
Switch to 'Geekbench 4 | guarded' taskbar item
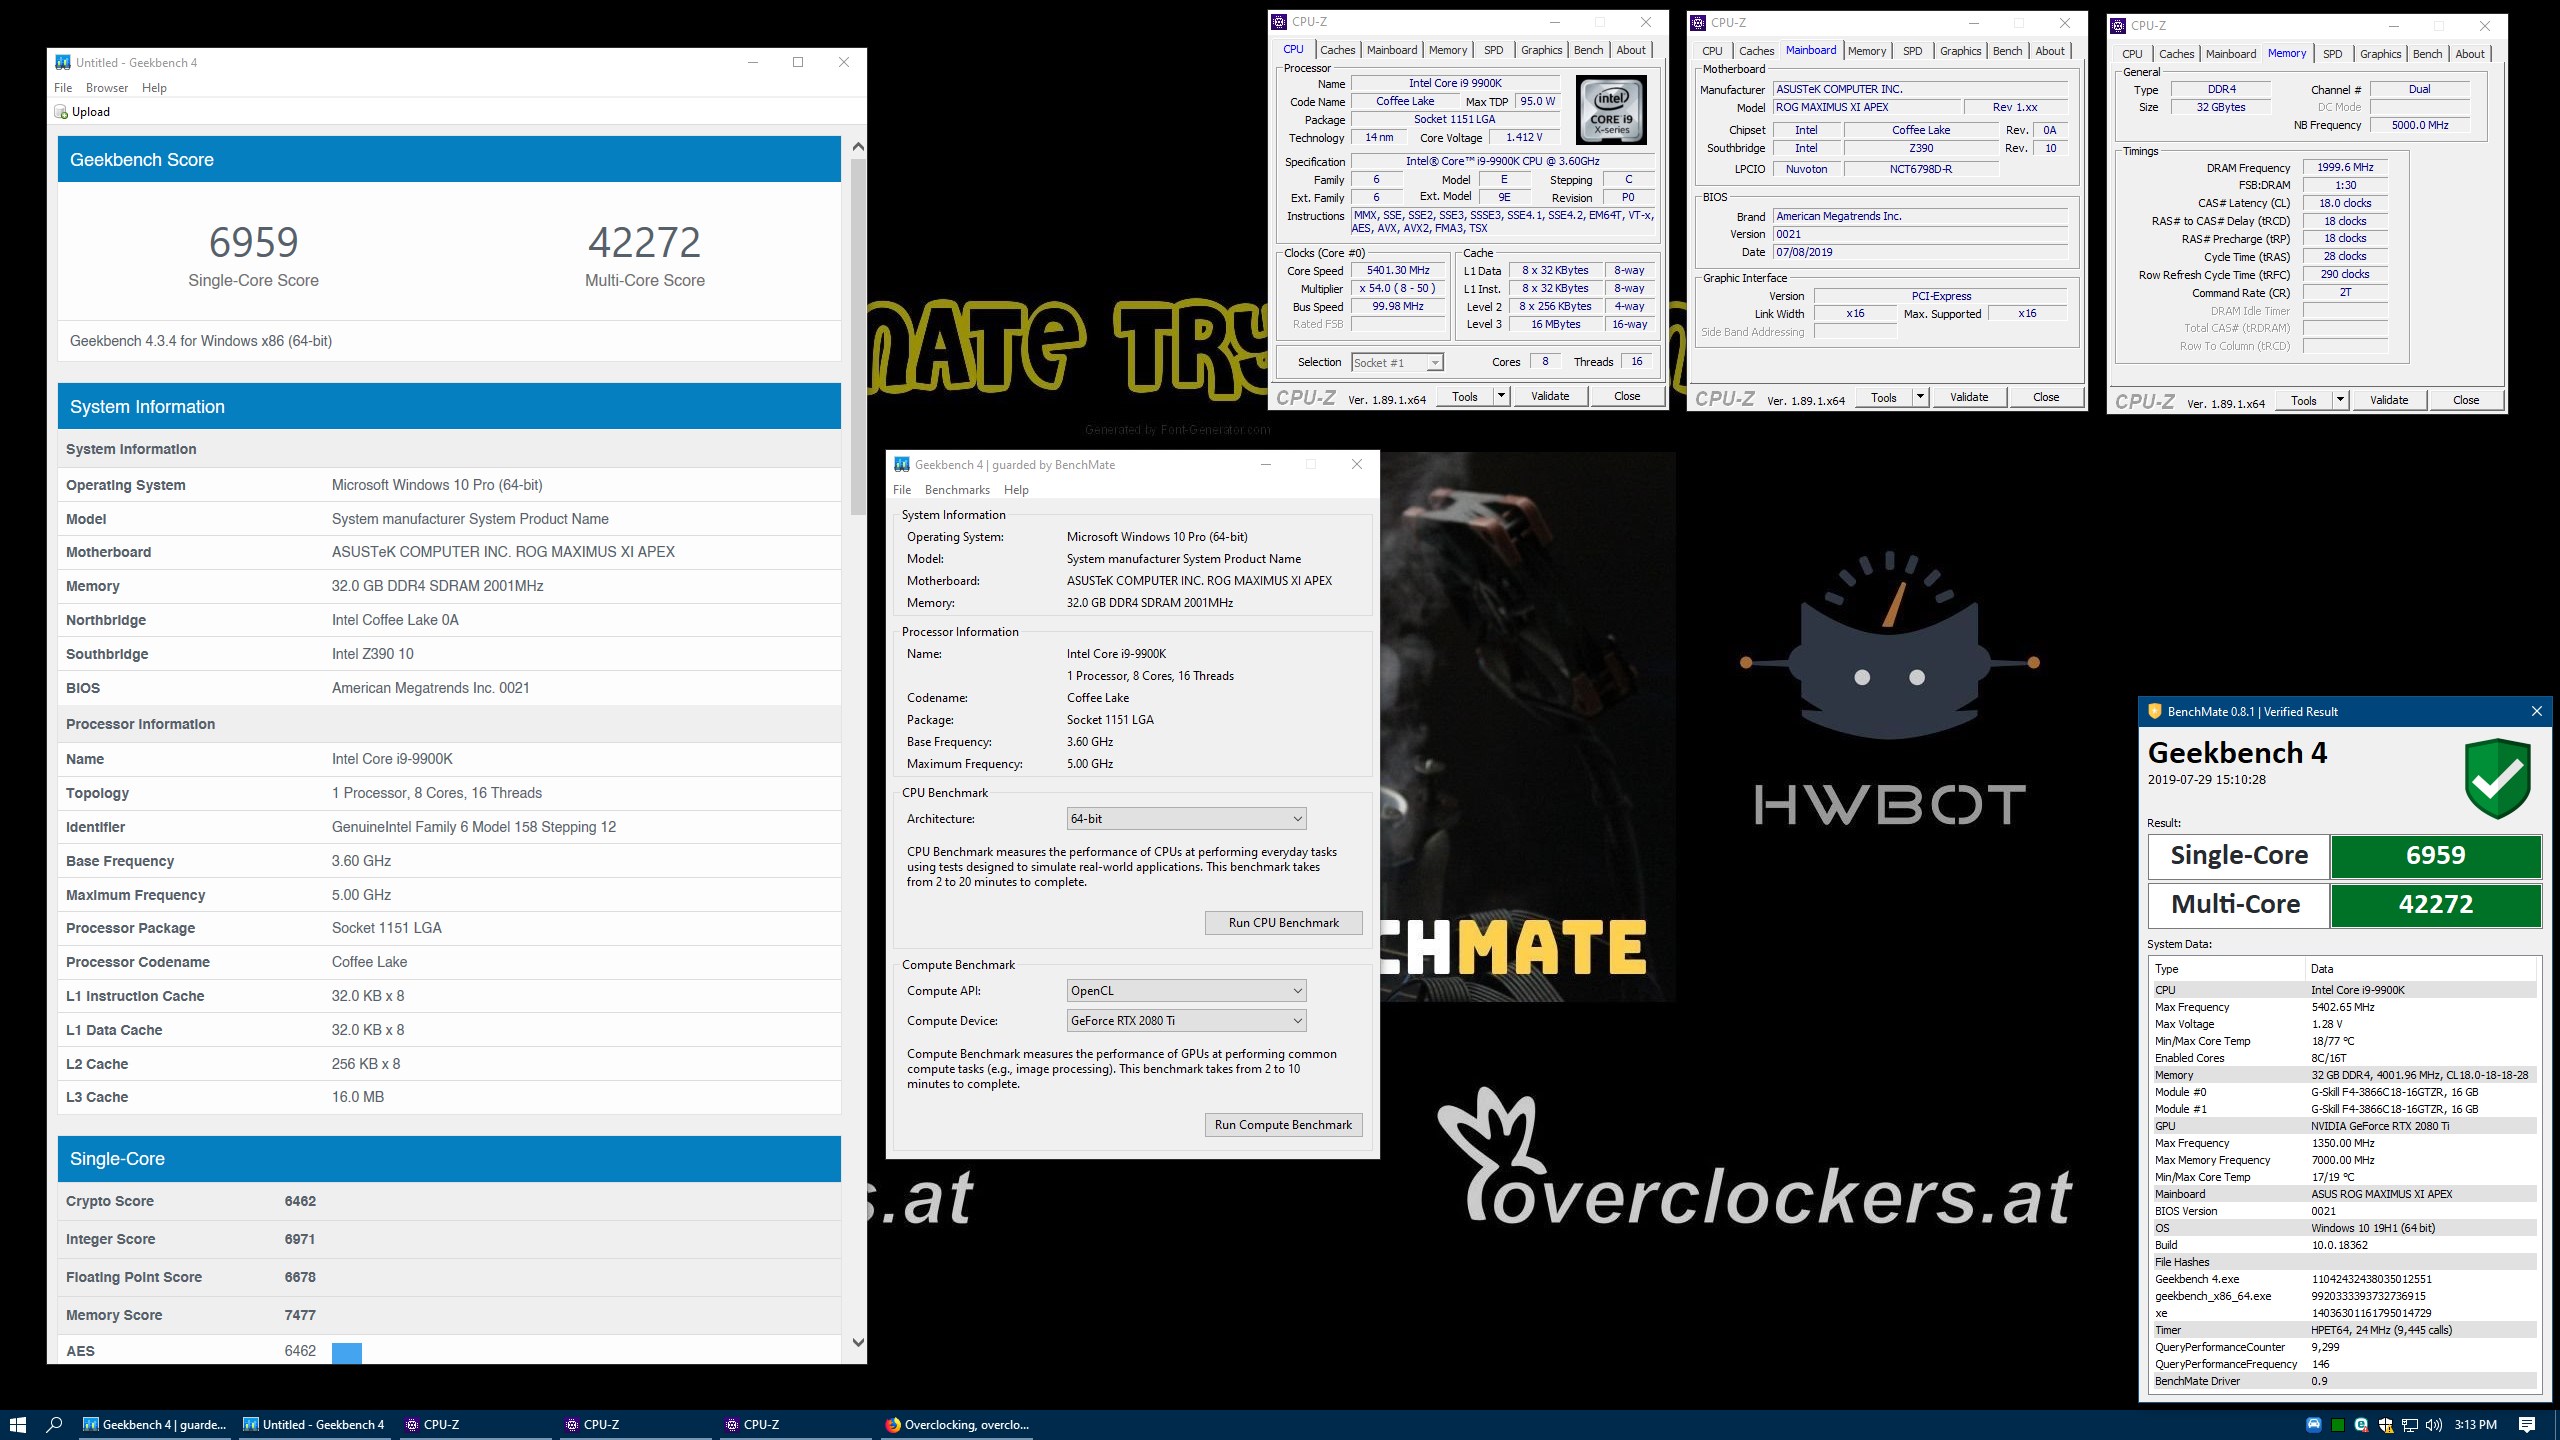coord(154,1425)
